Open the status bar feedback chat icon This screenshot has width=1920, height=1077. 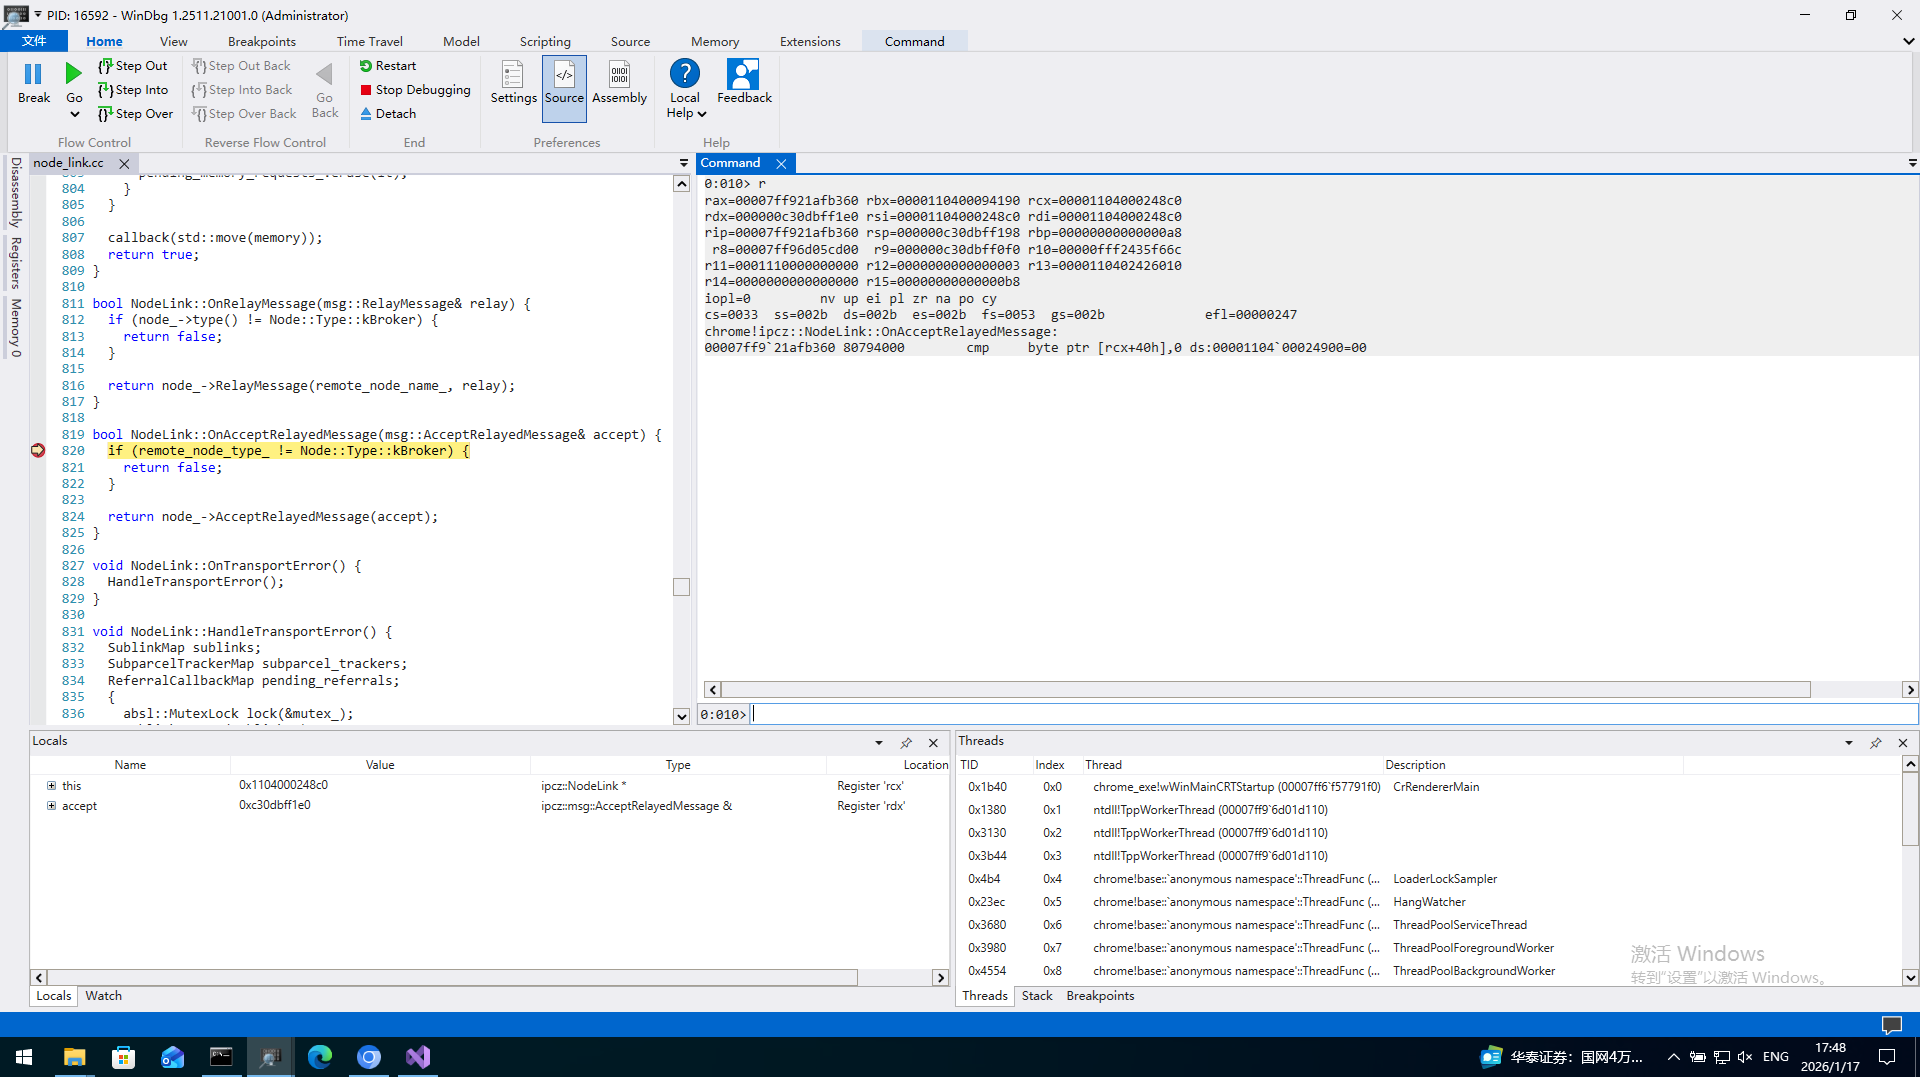tap(1891, 1025)
